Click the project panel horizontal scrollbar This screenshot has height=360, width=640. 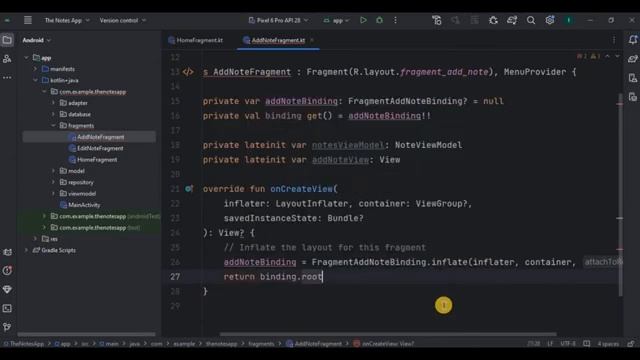click(86, 334)
